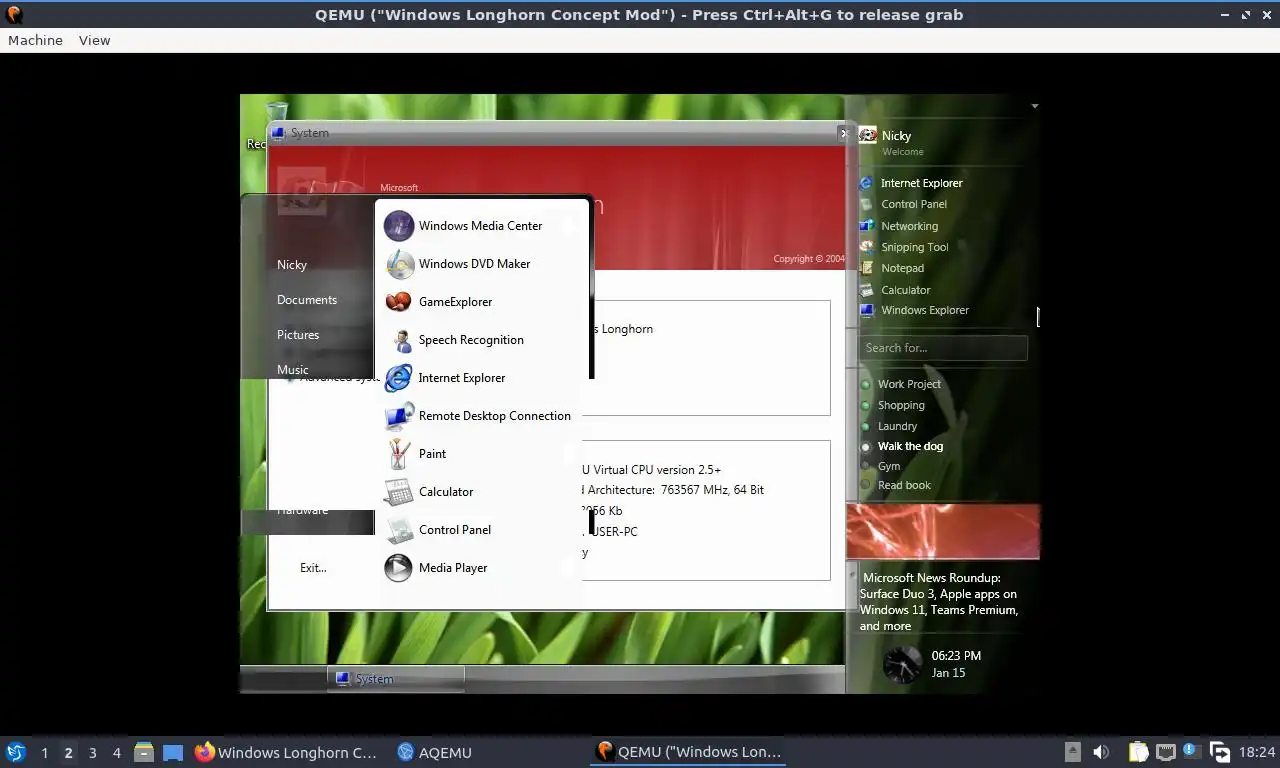Open Control Panel icon in start menu
1280x768 pixels.
[x=398, y=530]
